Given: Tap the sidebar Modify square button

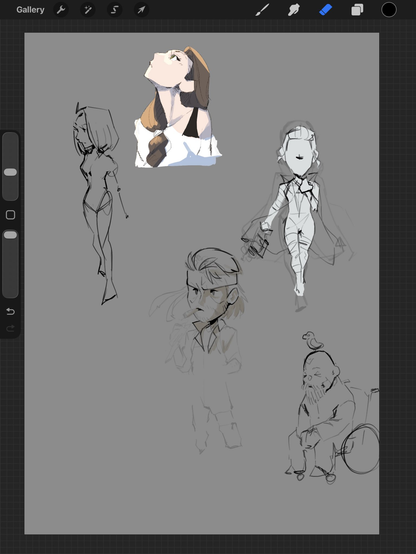Looking at the screenshot, I should tap(10, 215).
